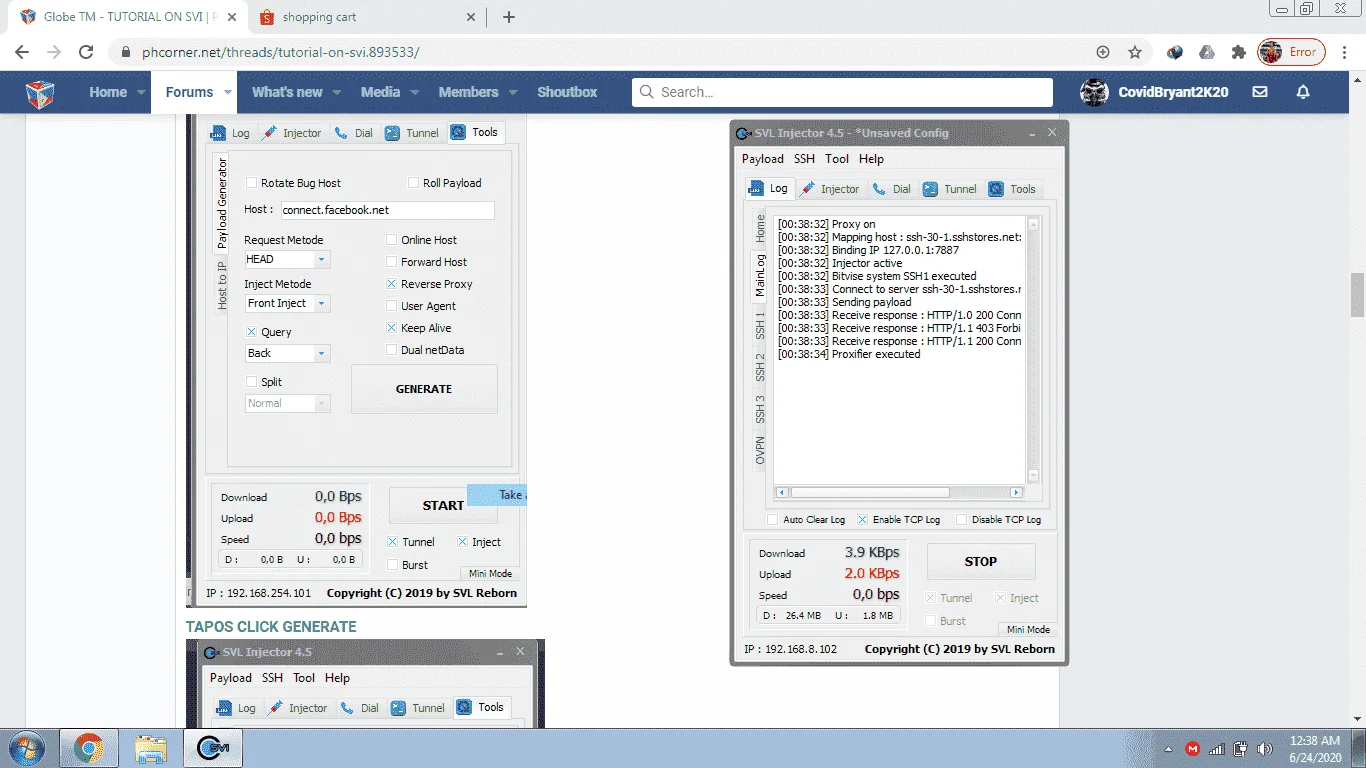This screenshot has width=1366, height=768.
Task: Check Disable TCP Log
Action: pyautogui.click(x=961, y=520)
